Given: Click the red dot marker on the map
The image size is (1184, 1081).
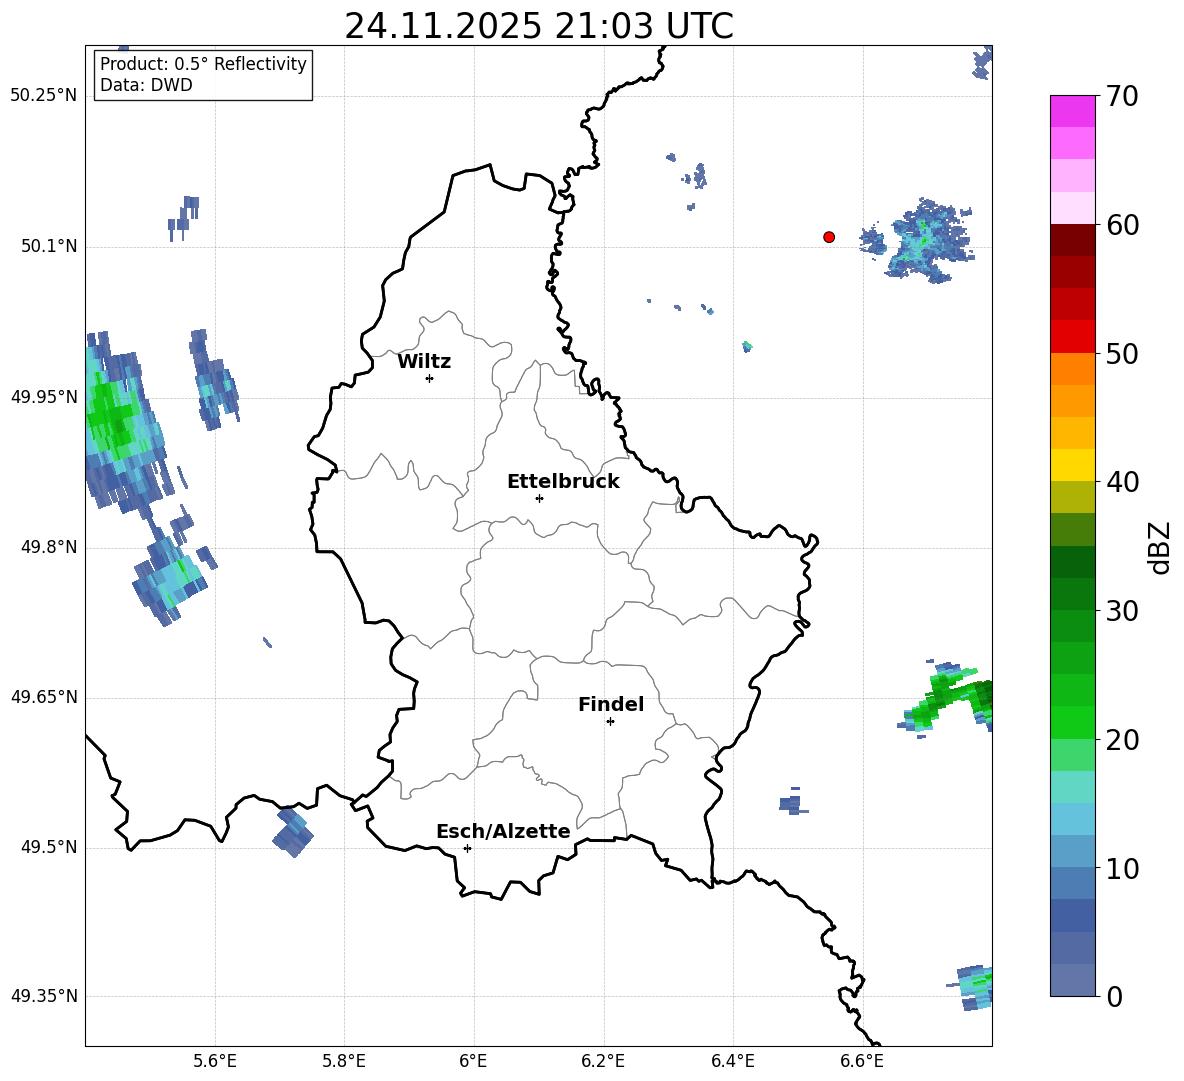Looking at the screenshot, I should click(829, 237).
